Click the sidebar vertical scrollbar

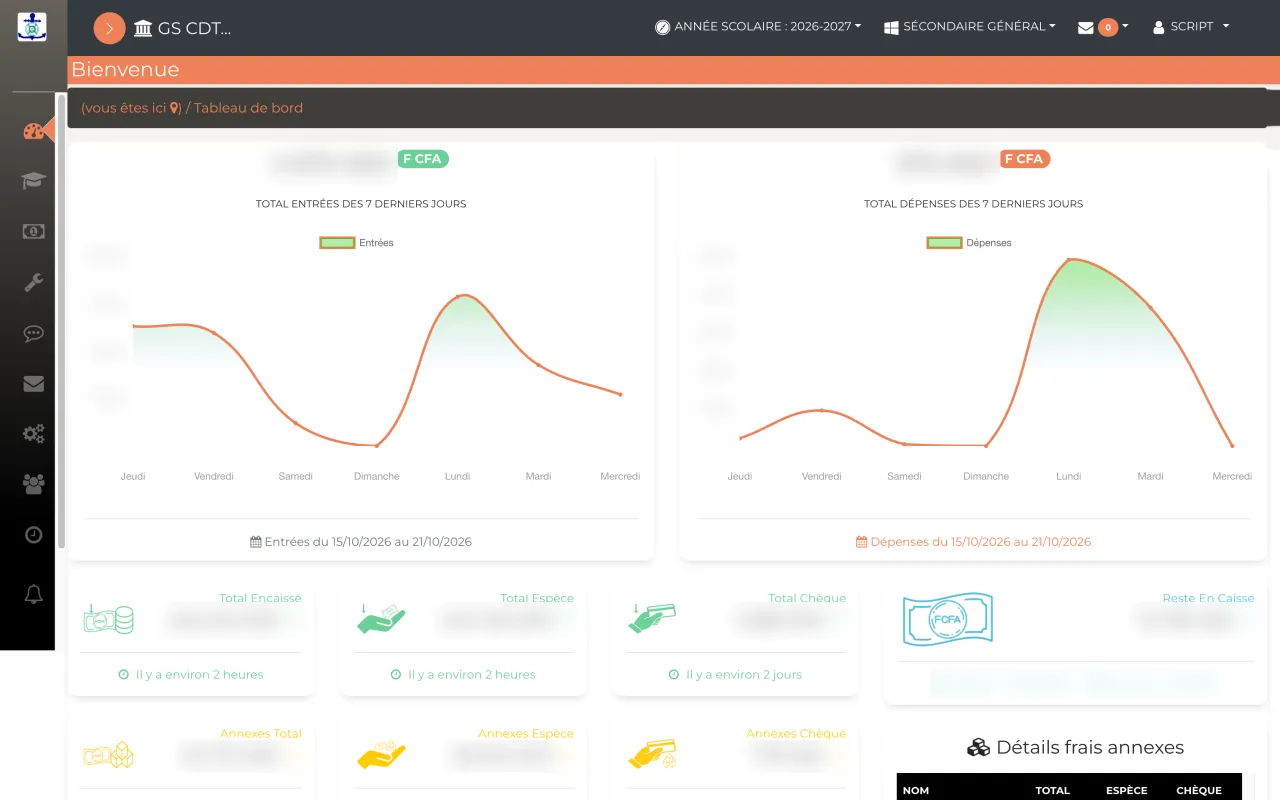[61, 320]
